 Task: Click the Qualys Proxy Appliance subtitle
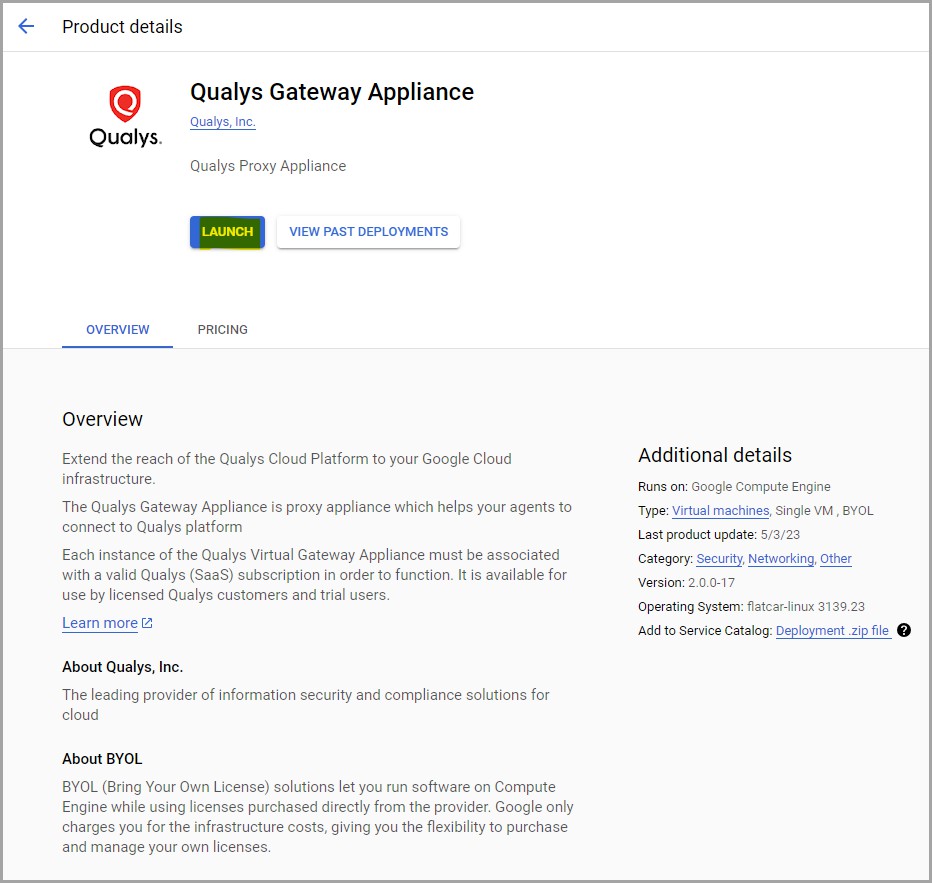tap(268, 166)
